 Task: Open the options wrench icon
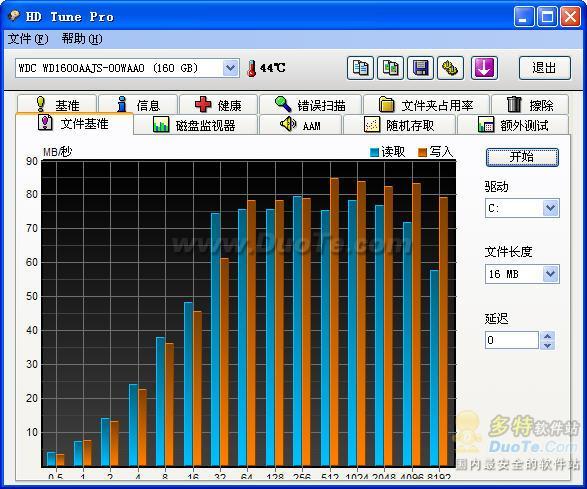(451, 68)
